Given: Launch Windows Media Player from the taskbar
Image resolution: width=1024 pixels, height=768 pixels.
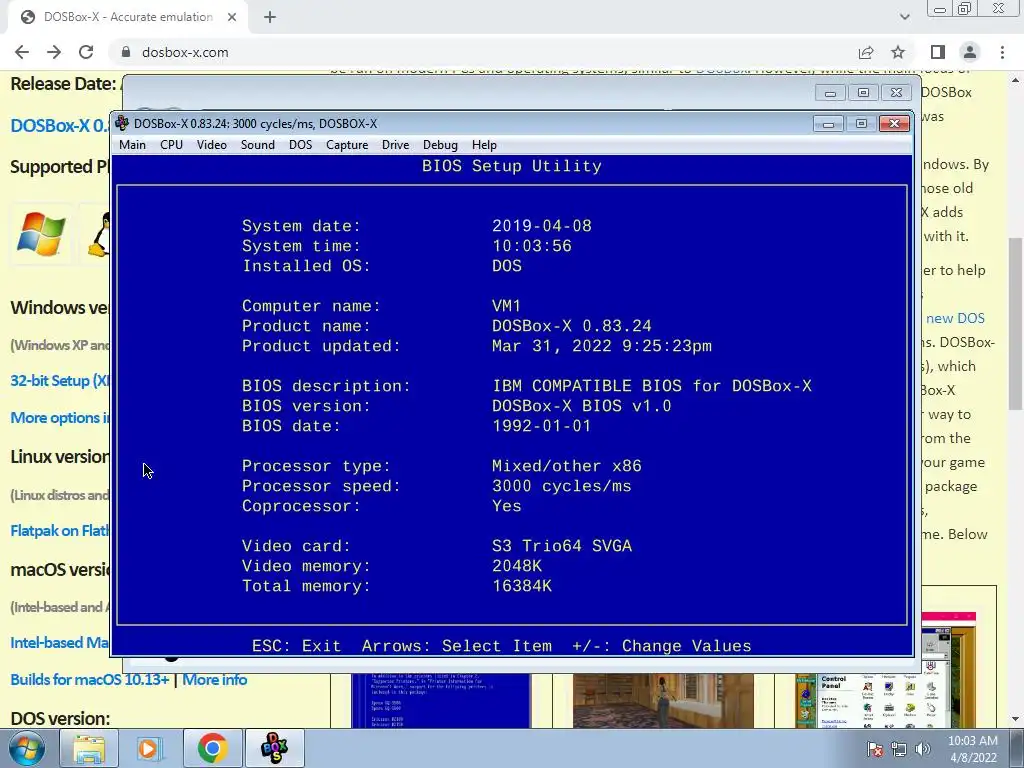Looking at the screenshot, I should pyautogui.click(x=150, y=748).
